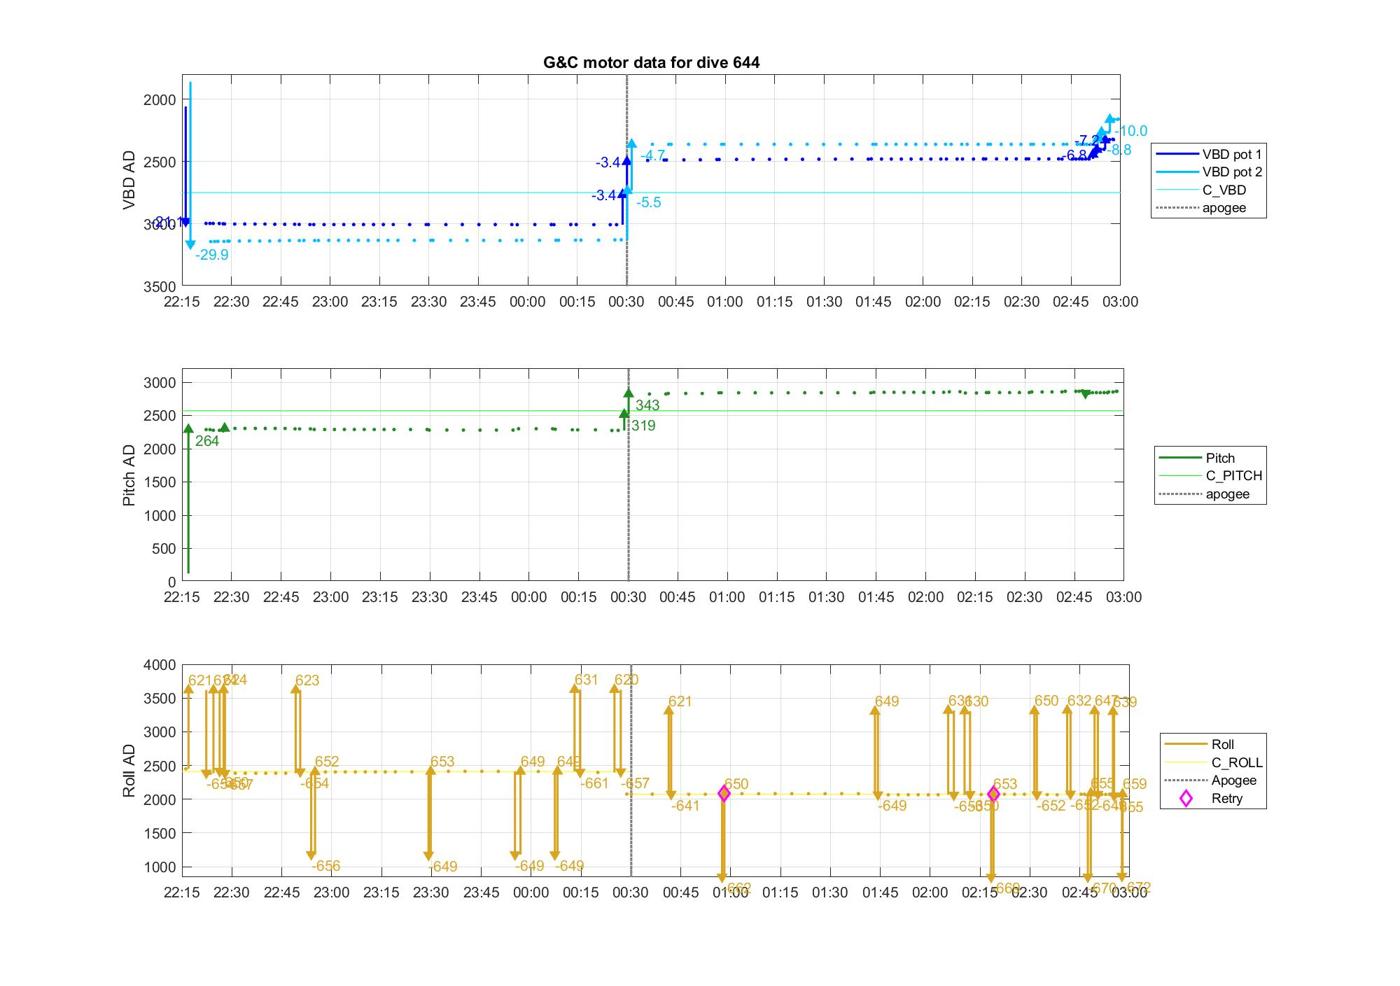Click the '659' roll data label
1400x986 pixels.
[x=1135, y=784]
